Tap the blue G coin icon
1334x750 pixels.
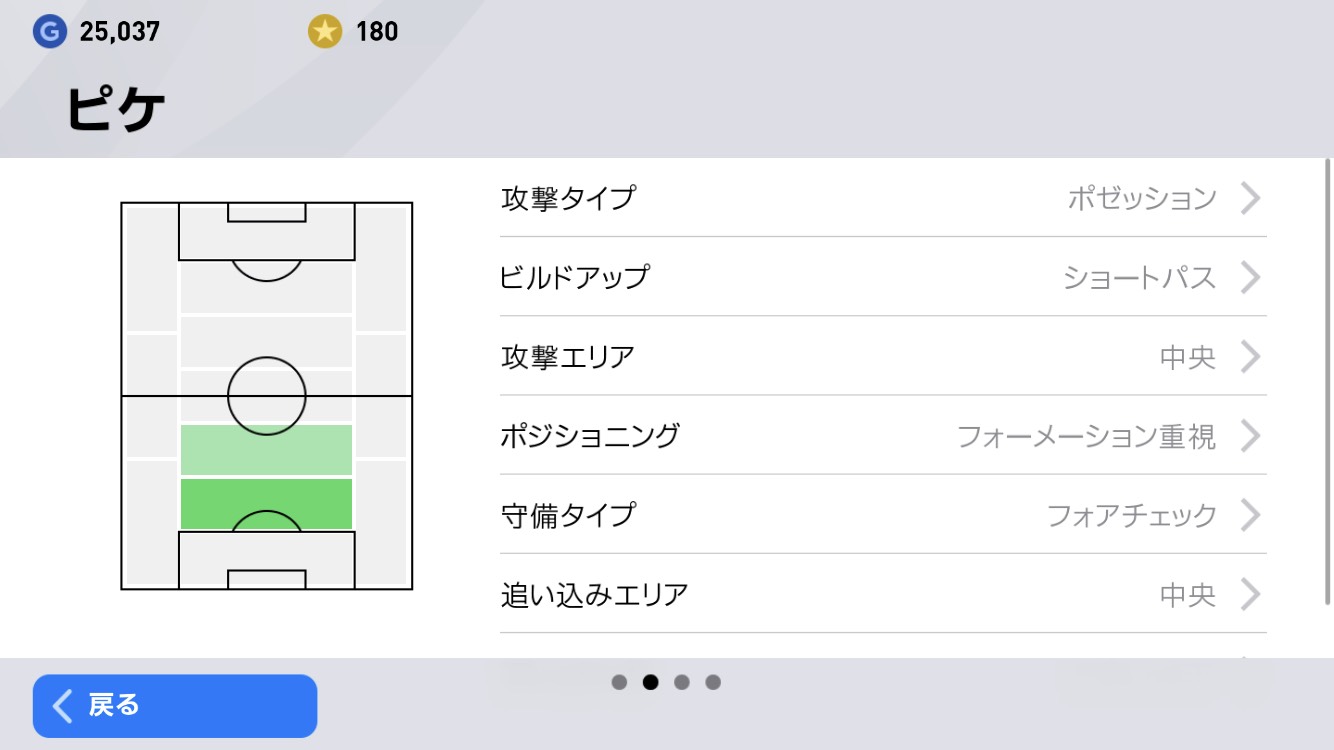click(x=49, y=32)
